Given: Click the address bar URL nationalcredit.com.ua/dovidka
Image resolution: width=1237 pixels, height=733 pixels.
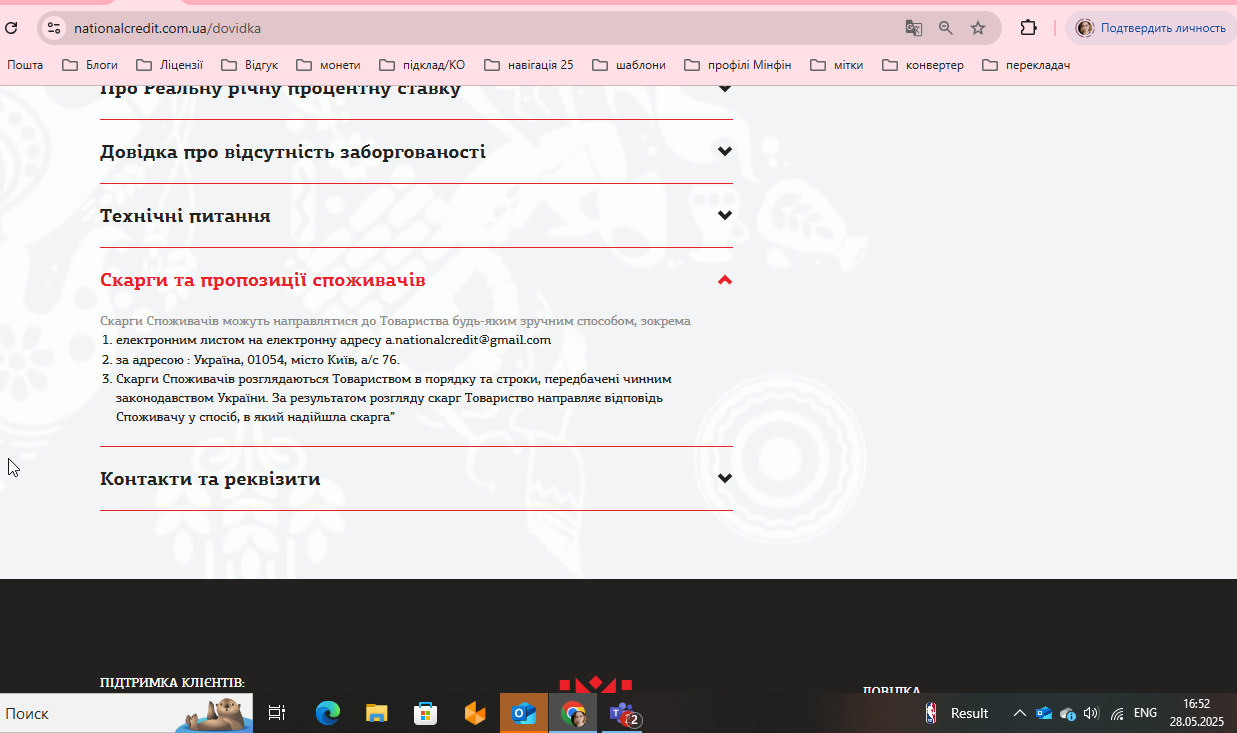Looking at the screenshot, I should coord(167,28).
